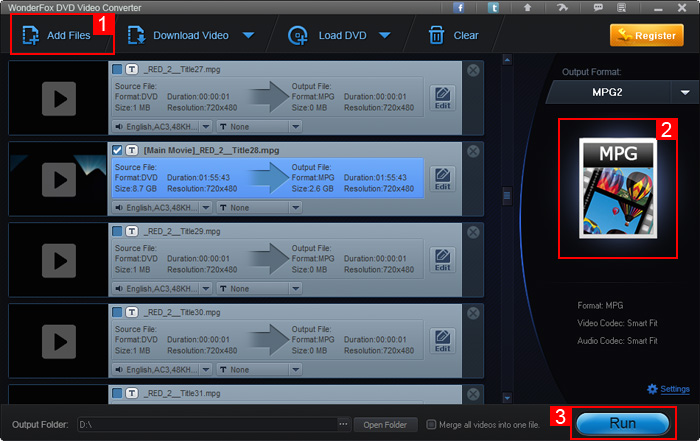Click the MPG output format icon
Viewport: 700px width, 441px height.
tap(617, 189)
